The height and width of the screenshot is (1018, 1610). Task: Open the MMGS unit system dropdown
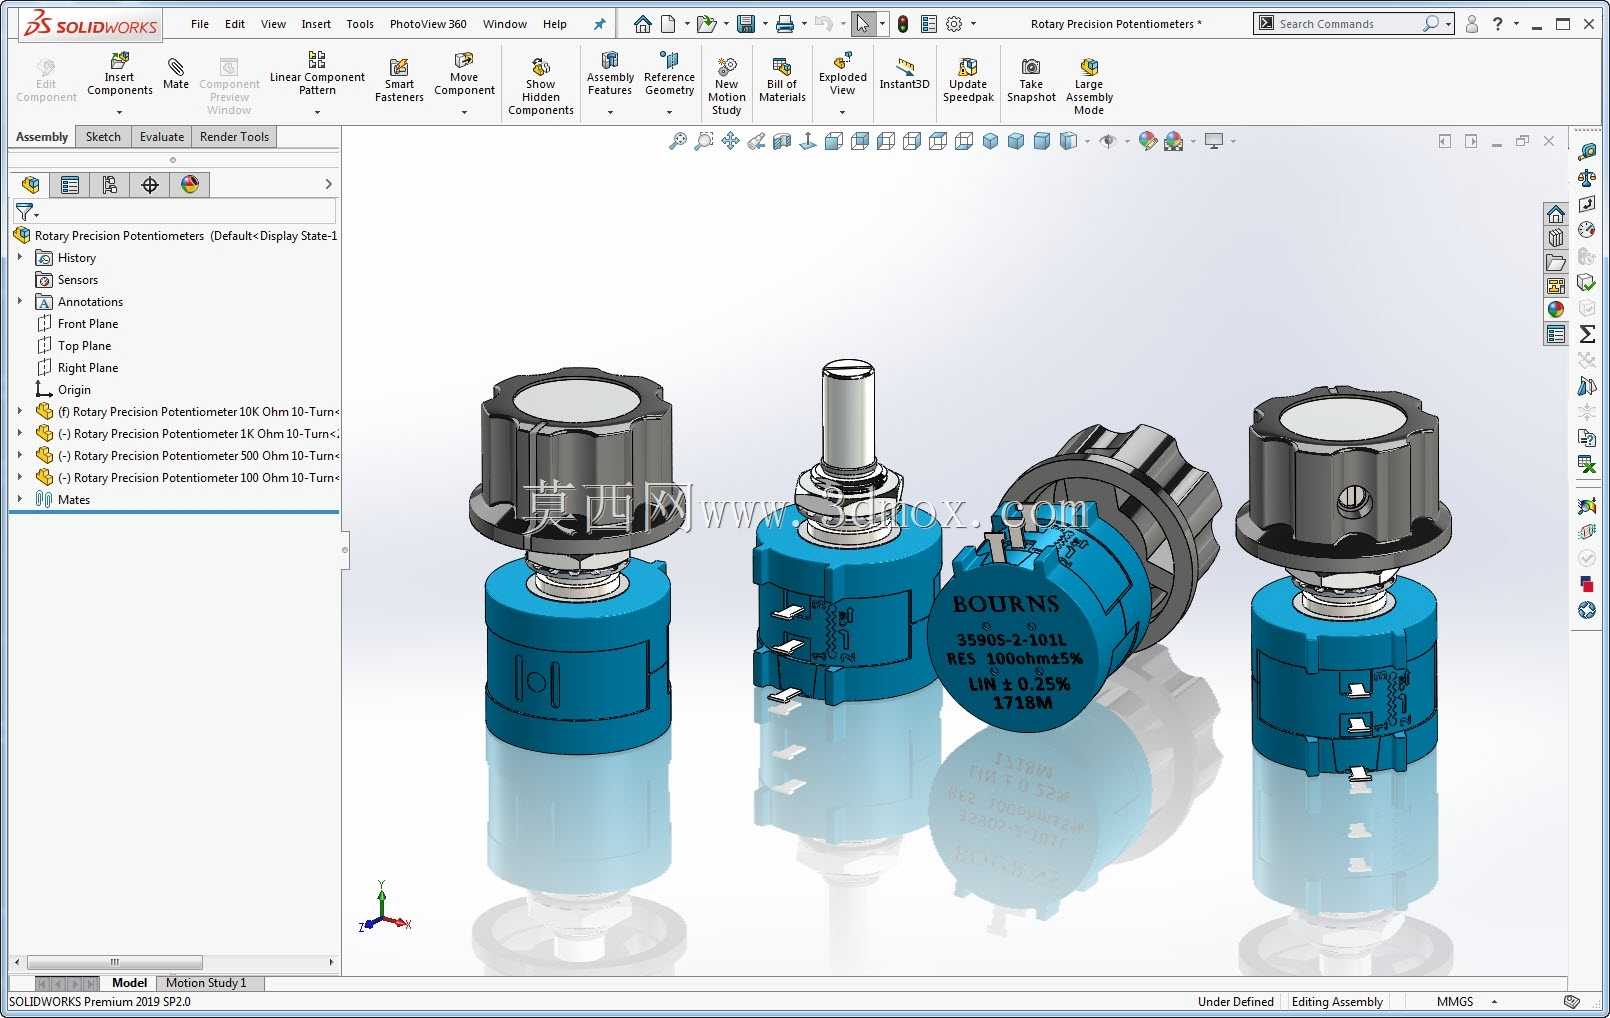1494,1002
